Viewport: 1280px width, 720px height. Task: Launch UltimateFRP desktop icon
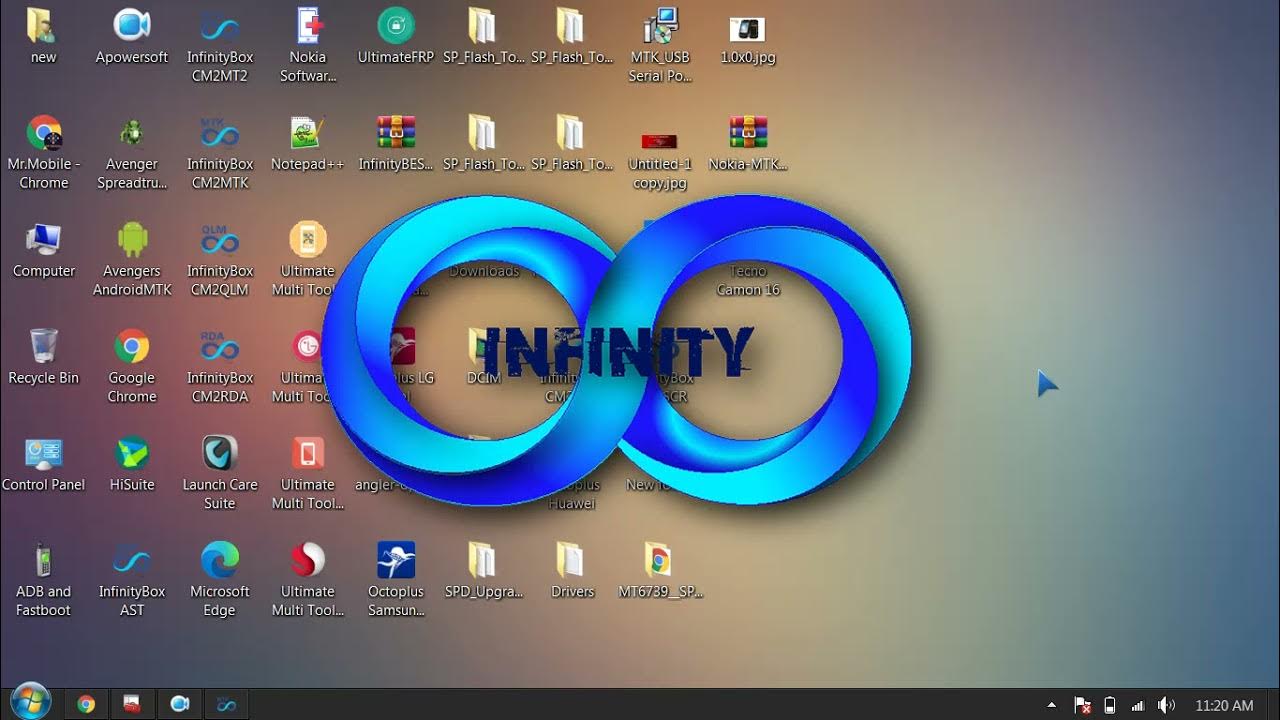[x=396, y=37]
